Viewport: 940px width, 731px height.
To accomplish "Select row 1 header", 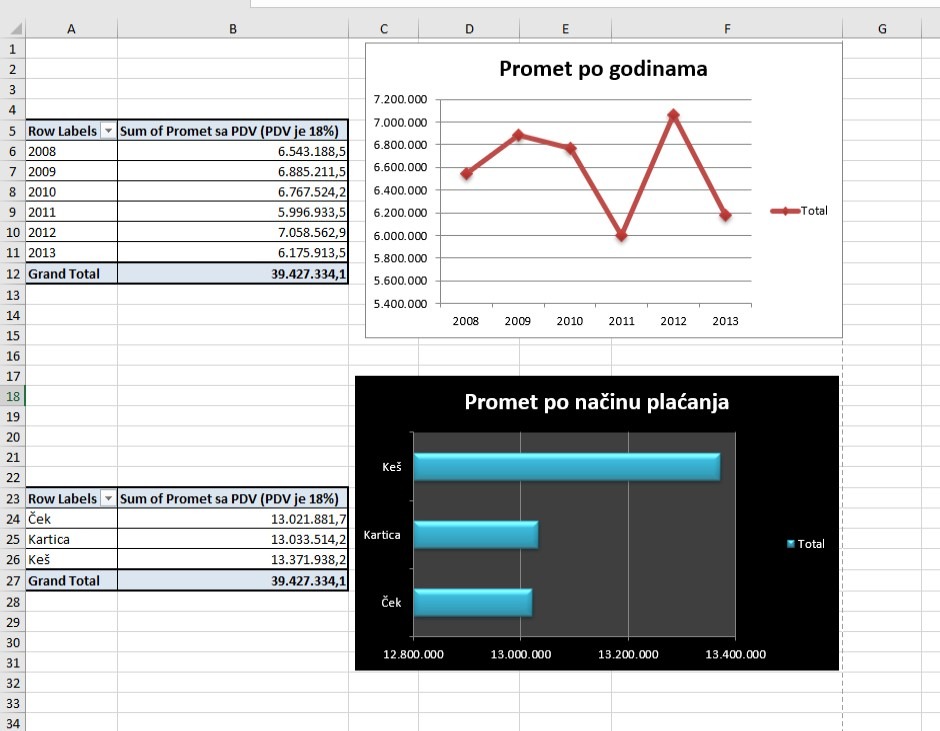I will pos(13,49).
